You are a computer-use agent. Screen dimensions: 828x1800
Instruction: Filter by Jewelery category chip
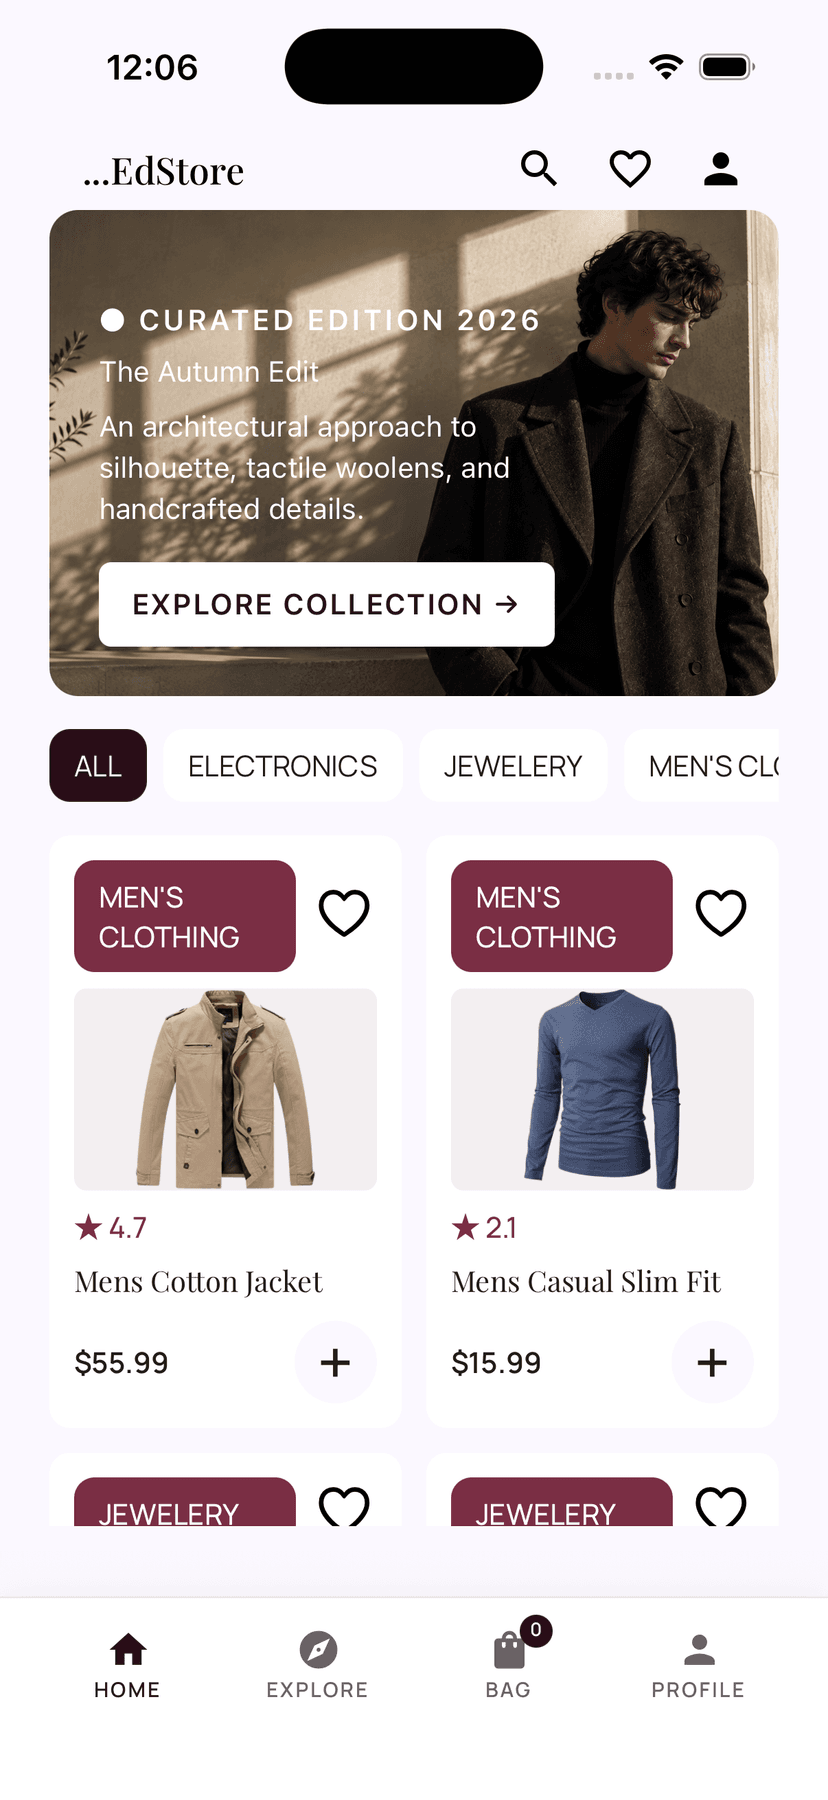[513, 766]
